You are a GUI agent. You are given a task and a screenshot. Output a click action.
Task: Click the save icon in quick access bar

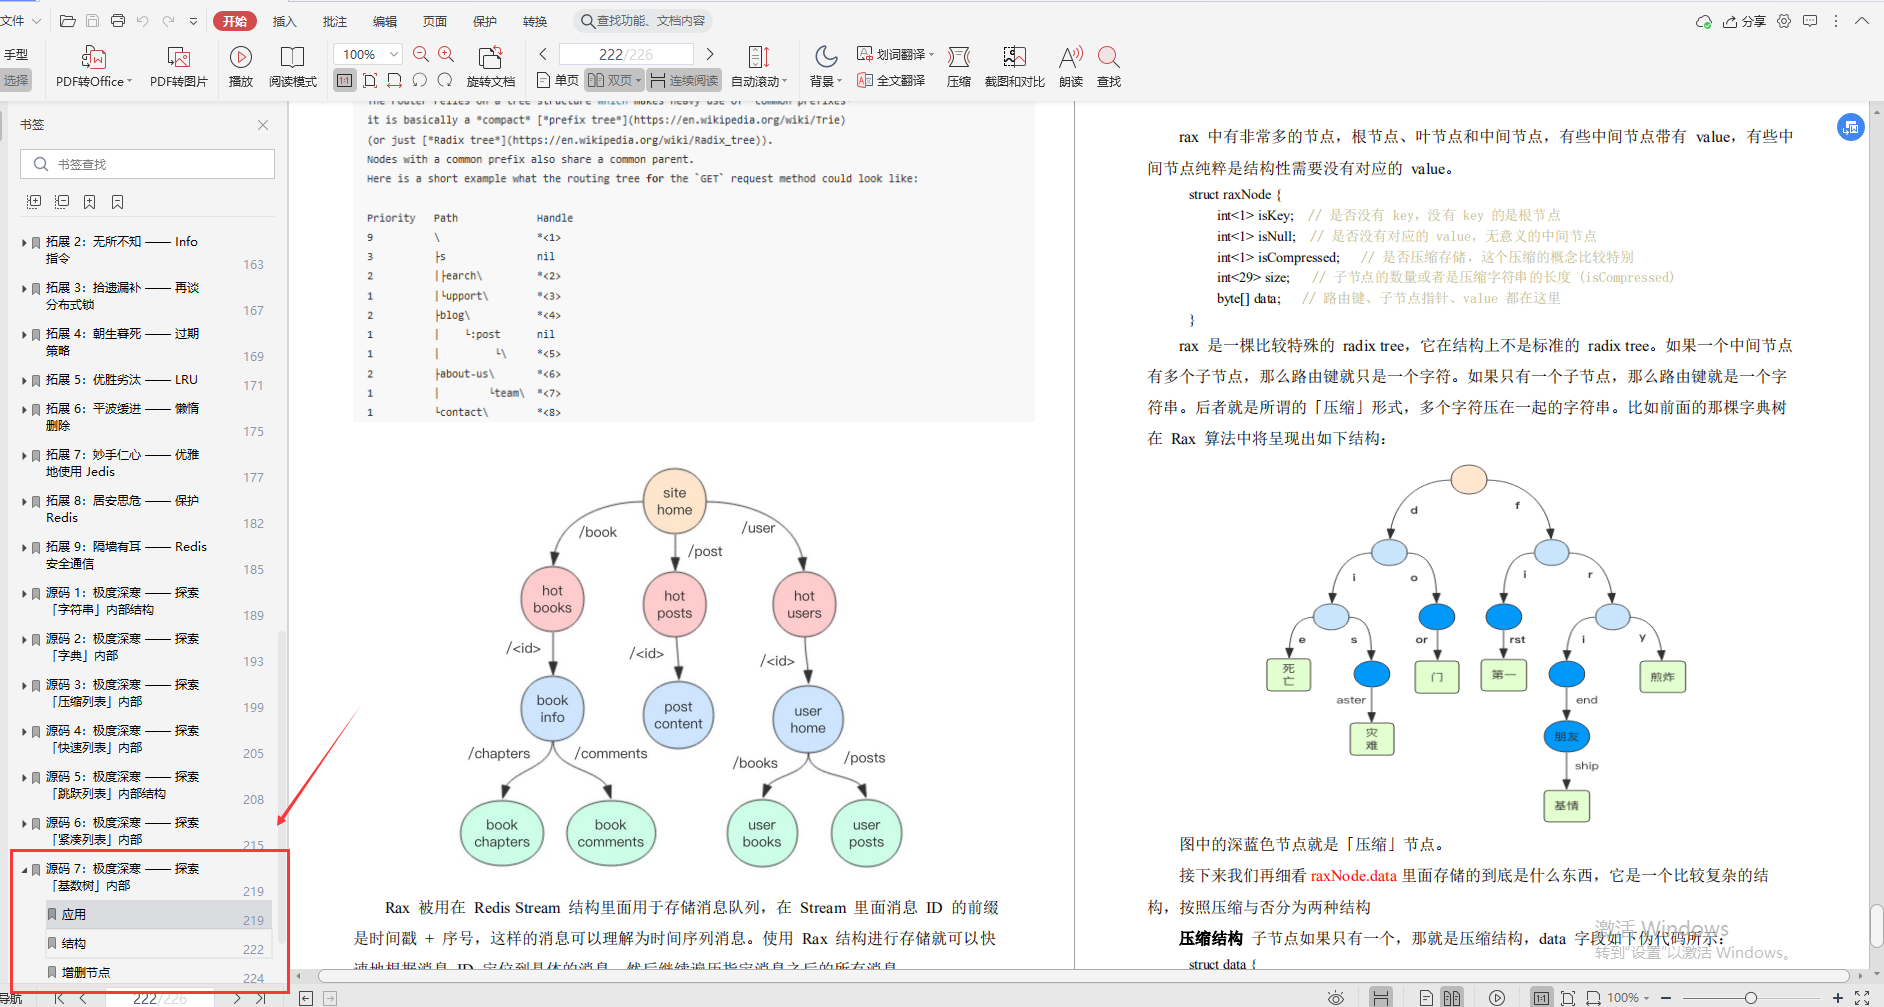click(x=92, y=21)
